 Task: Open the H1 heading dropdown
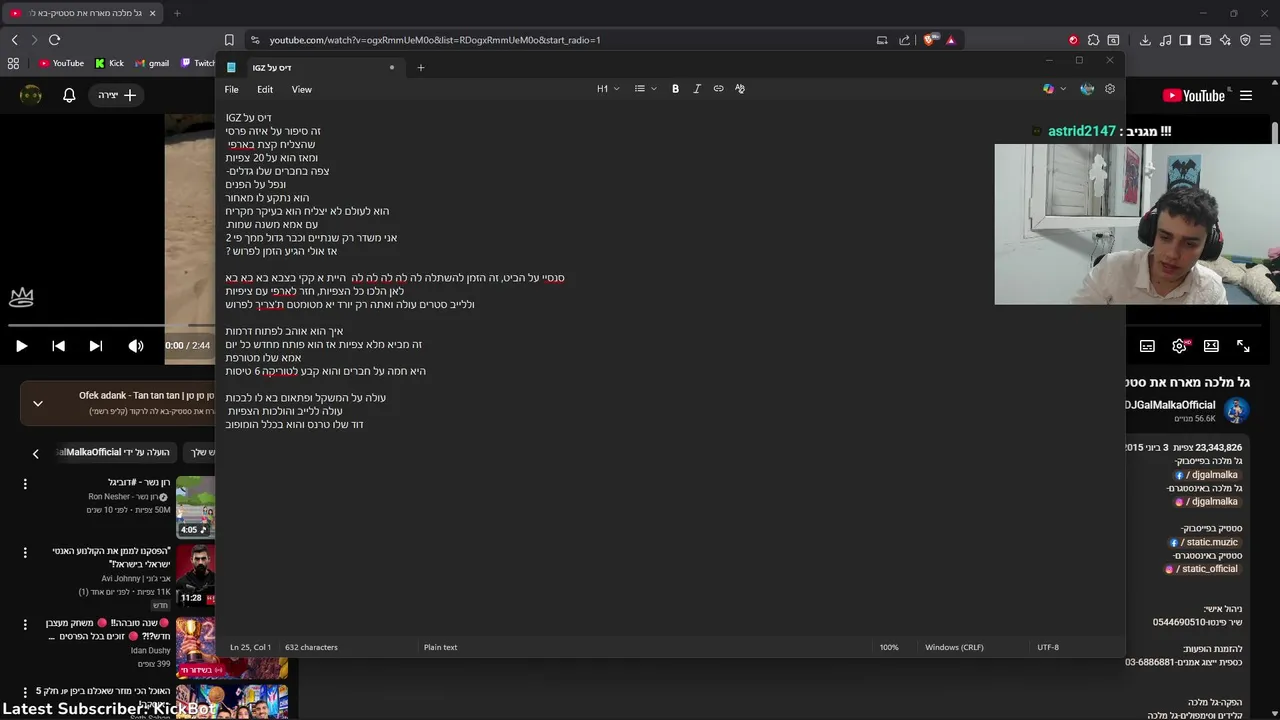(x=608, y=89)
